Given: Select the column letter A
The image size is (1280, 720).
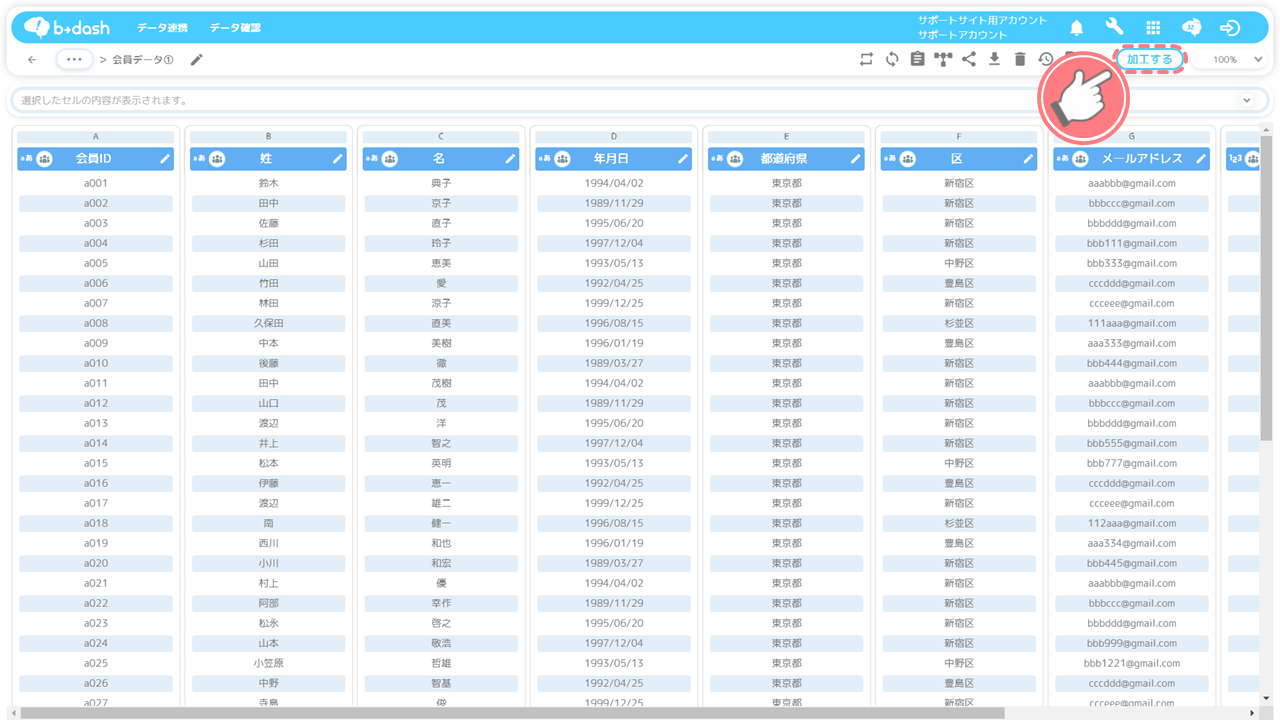Looking at the screenshot, I should click(95, 137).
